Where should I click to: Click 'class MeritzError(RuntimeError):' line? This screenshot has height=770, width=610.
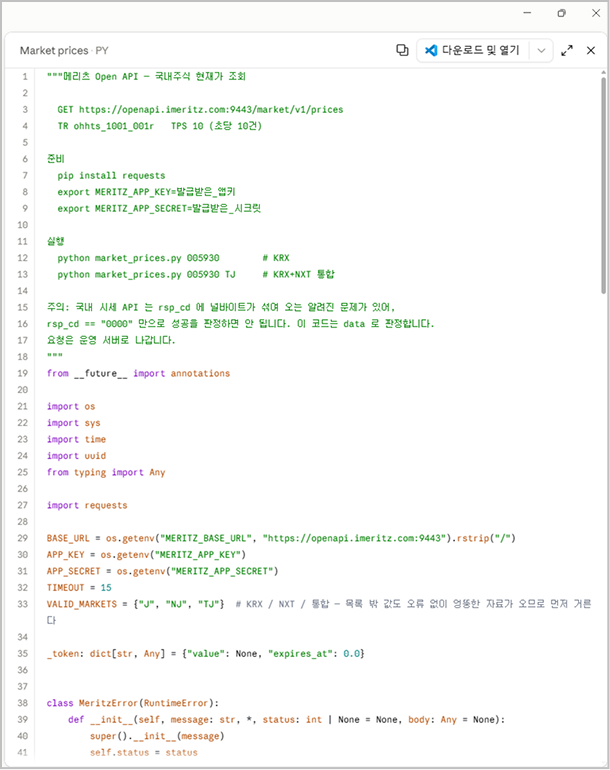pos(133,703)
